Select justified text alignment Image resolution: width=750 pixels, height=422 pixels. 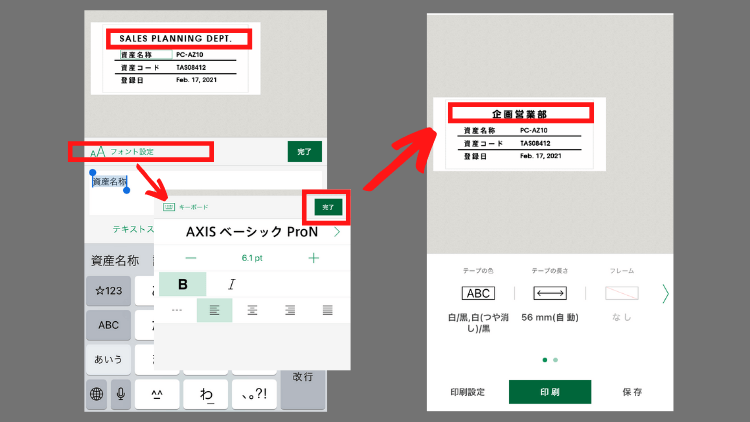328,311
